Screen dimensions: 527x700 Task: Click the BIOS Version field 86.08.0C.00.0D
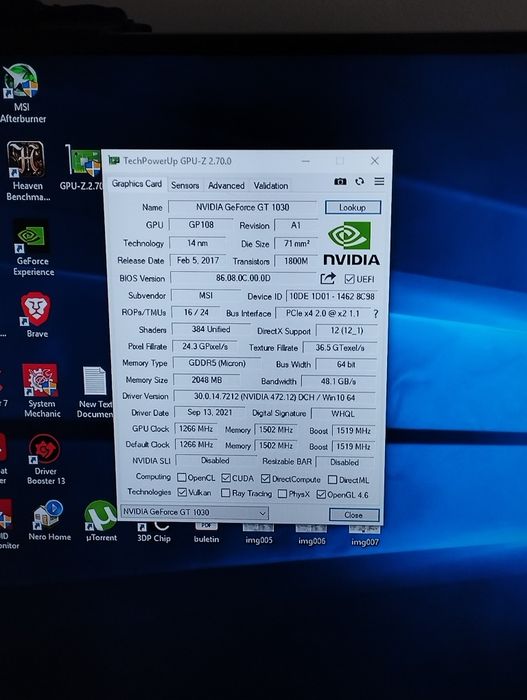243,278
